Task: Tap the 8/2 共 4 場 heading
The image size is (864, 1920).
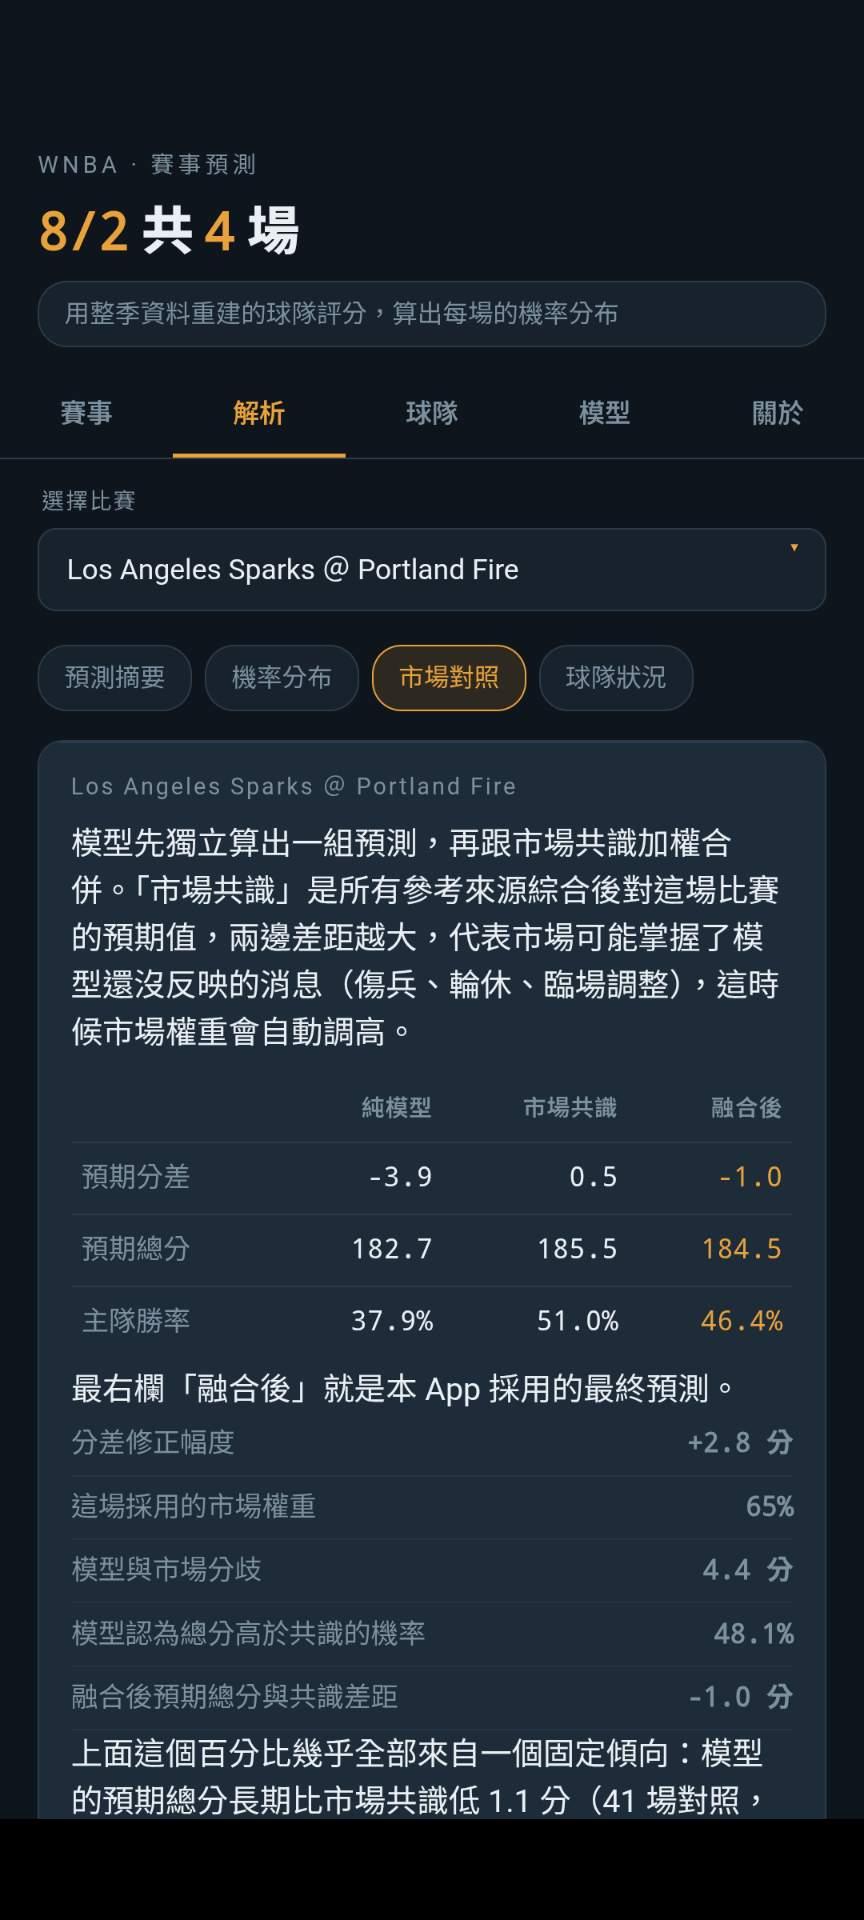Action: [169, 230]
